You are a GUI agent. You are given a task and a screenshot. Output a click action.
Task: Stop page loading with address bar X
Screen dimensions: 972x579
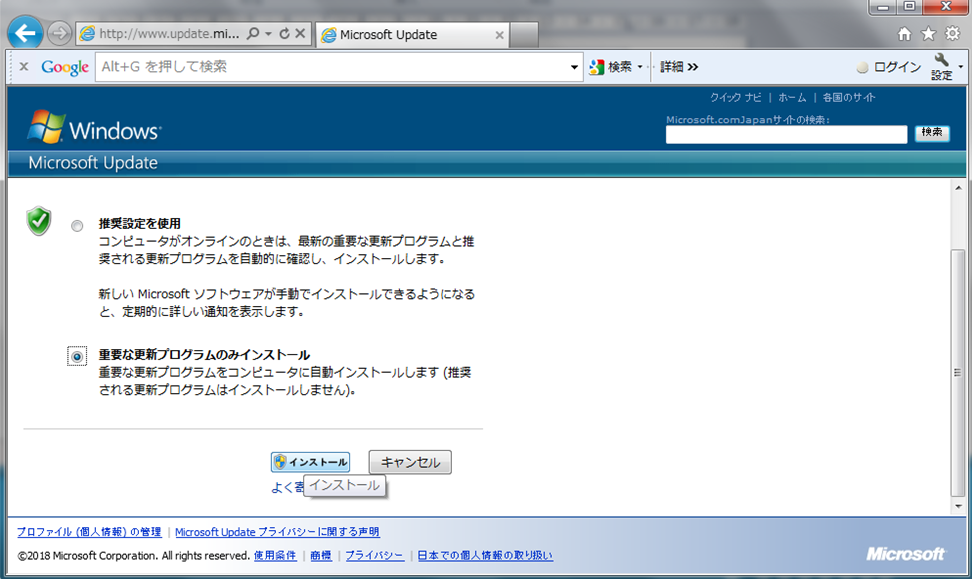(x=300, y=33)
